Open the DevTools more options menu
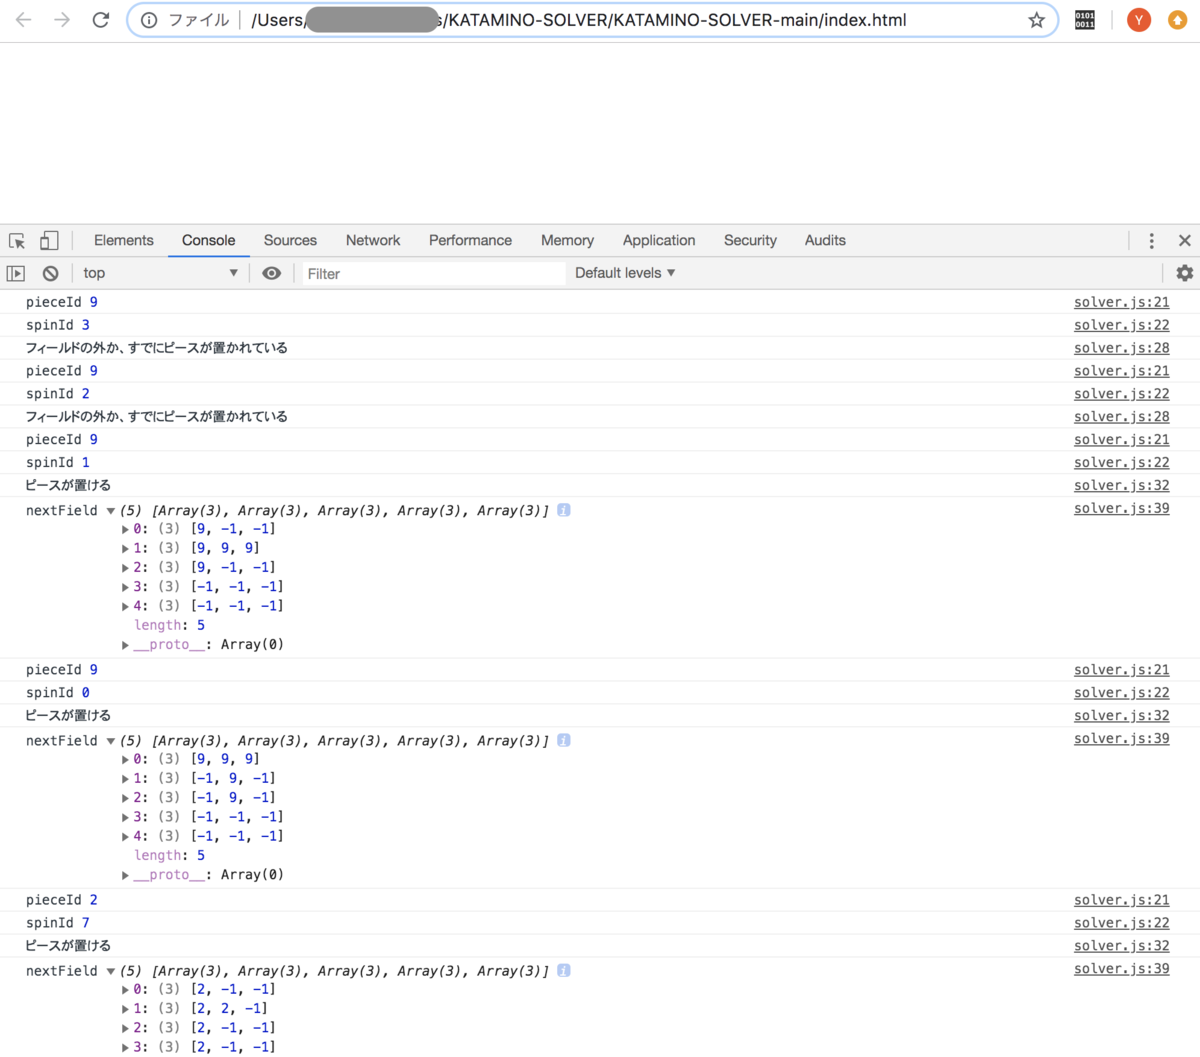Viewport: 1200px width, 1057px height. coord(1151,240)
